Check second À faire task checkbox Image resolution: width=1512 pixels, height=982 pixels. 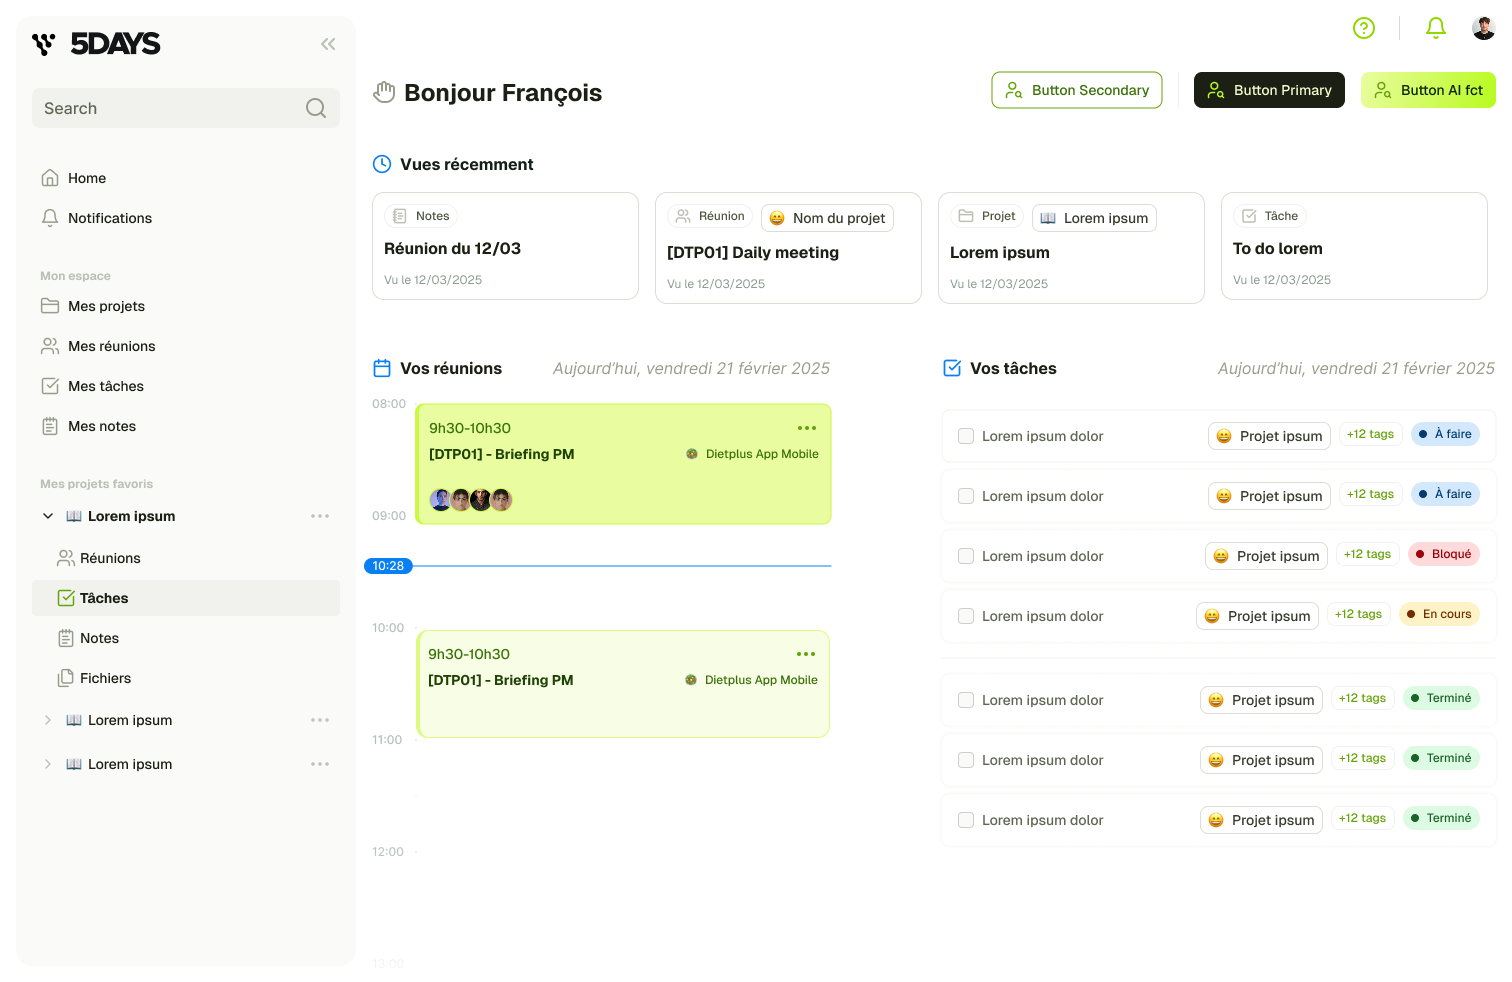(x=966, y=496)
